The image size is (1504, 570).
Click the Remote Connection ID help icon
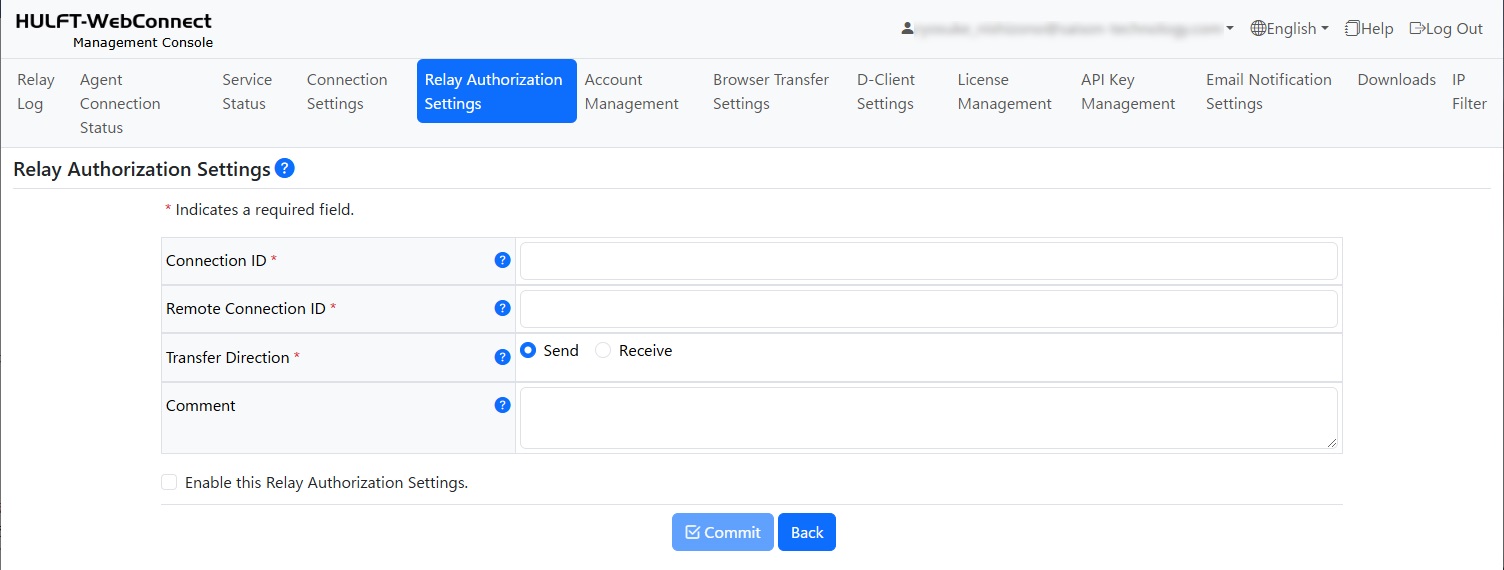[503, 308]
